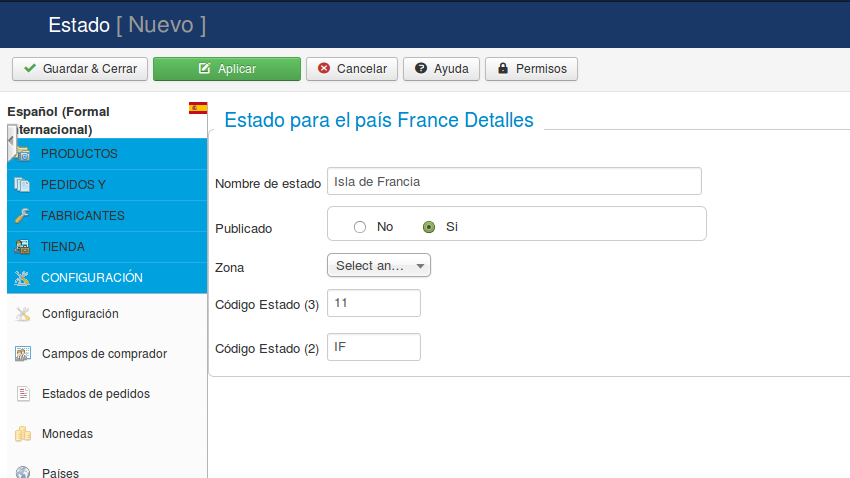Focus the Nombre de estado text field
This screenshot has height=478, width=850.
[514, 182]
